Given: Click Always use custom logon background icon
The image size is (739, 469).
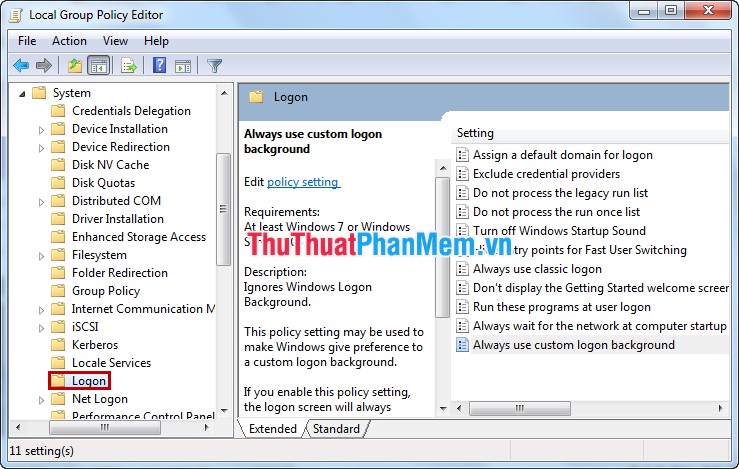Looking at the screenshot, I should point(462,345).
